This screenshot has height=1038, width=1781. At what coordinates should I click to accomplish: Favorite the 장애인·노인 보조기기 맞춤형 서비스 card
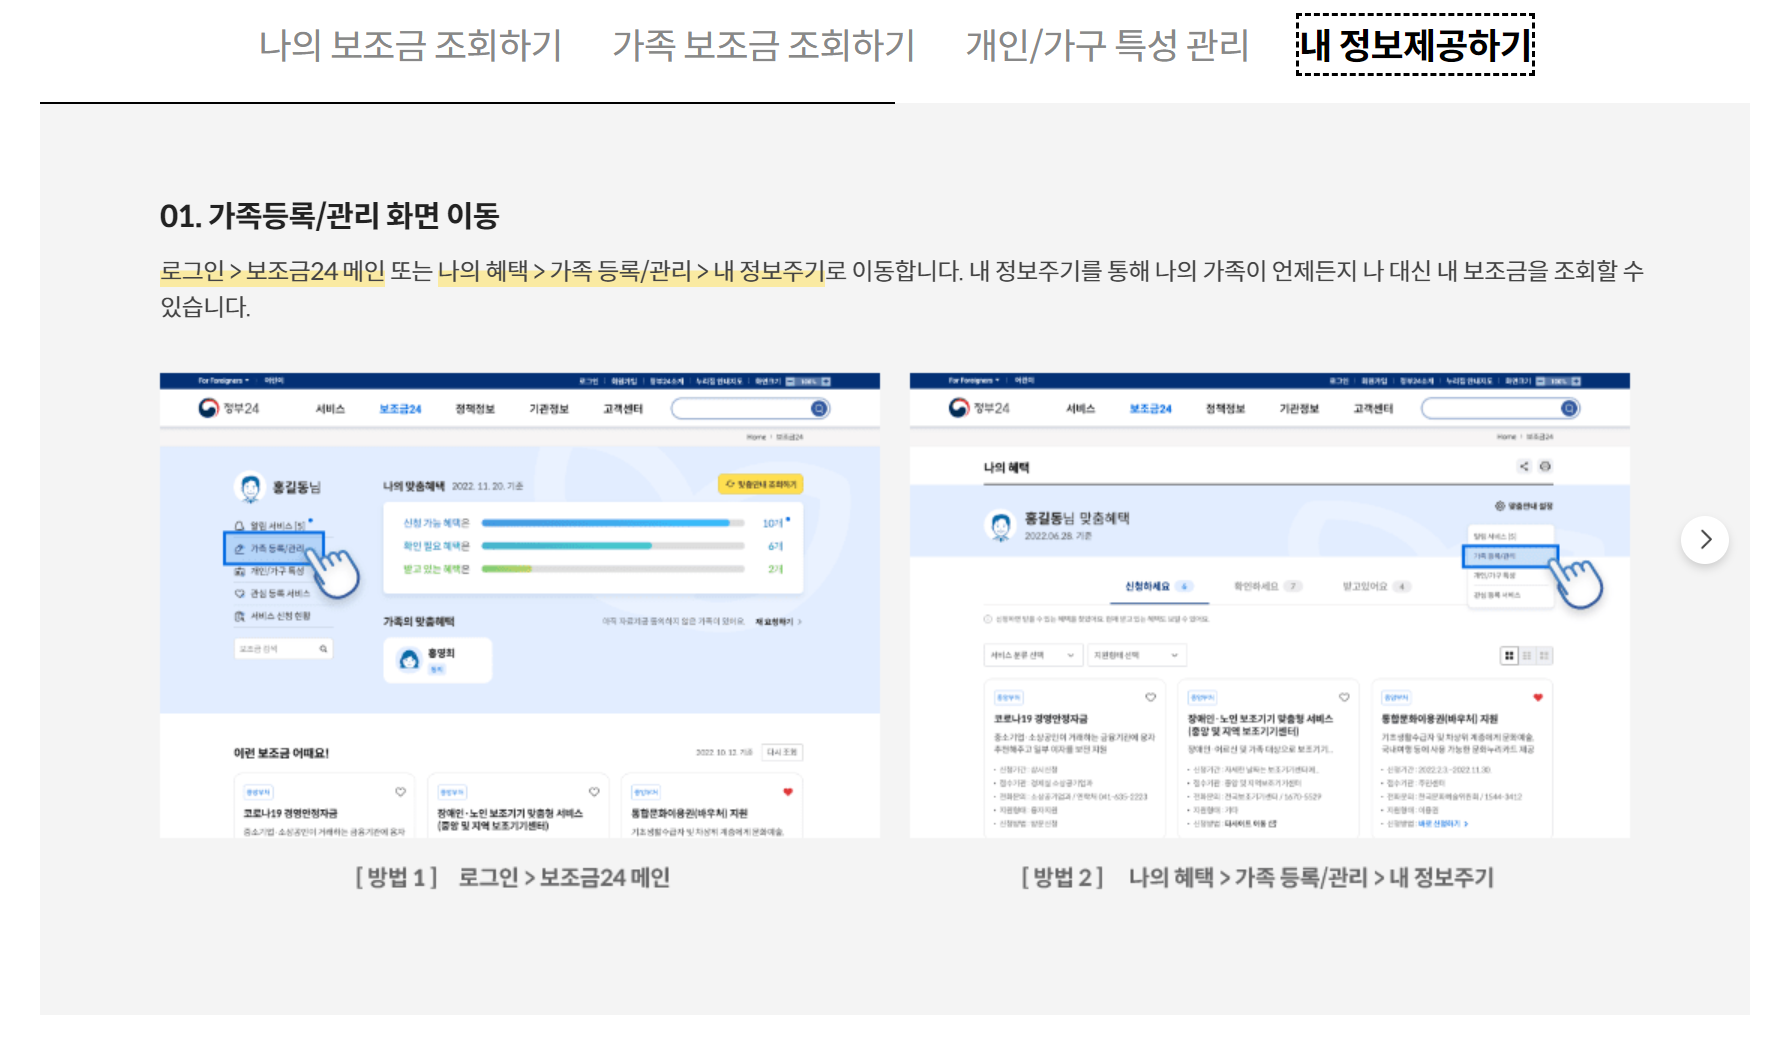coord(1342,697)
